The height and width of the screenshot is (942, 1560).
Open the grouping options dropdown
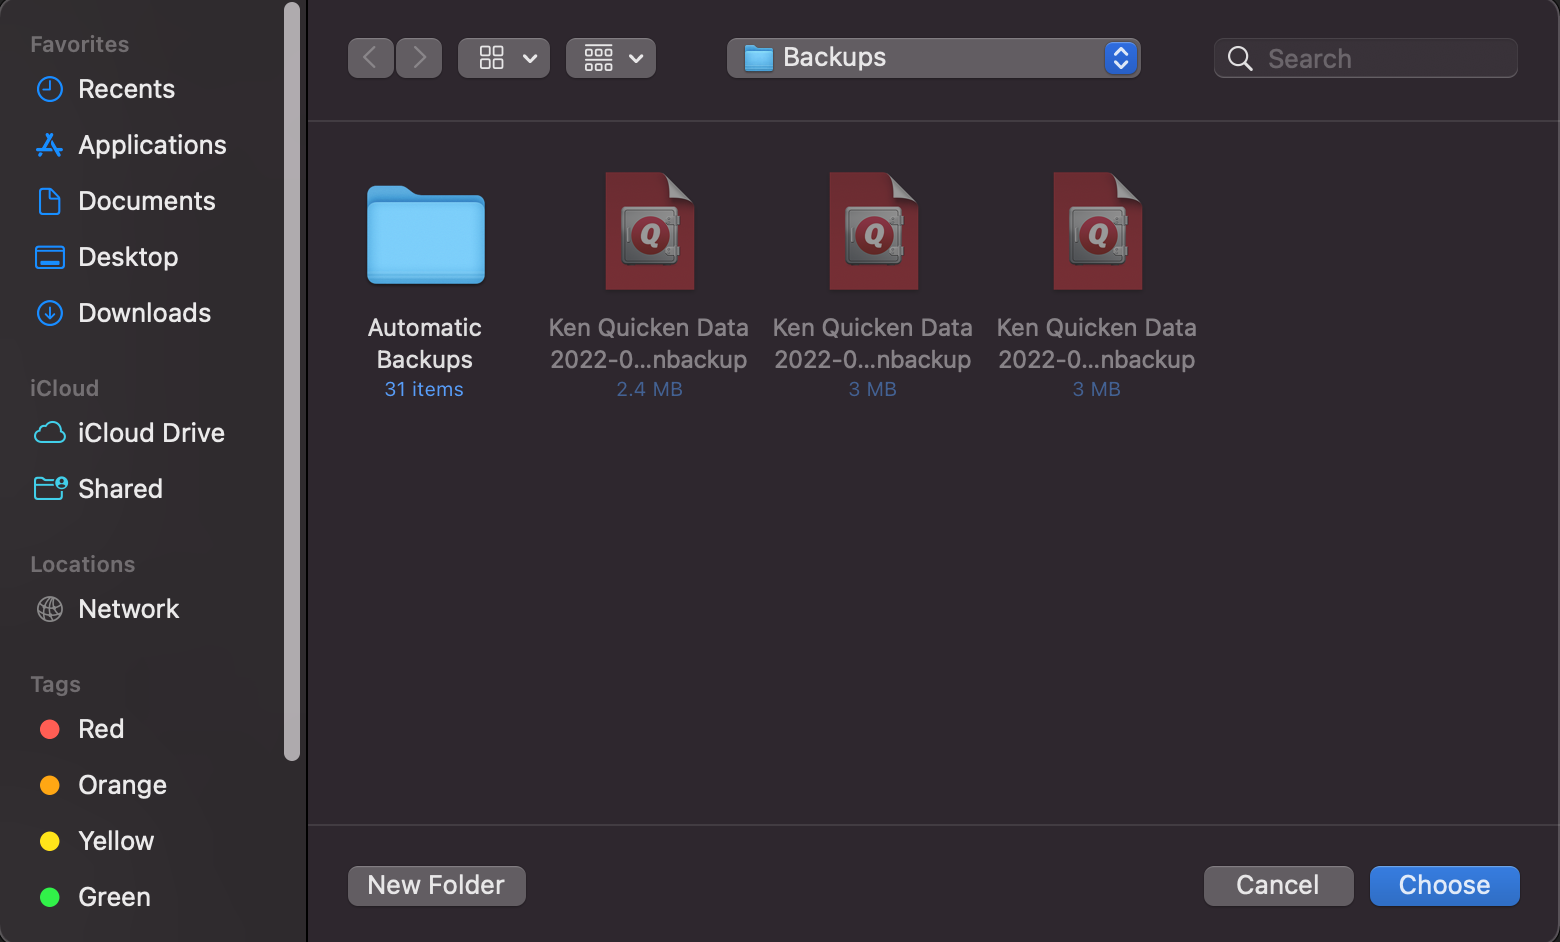(x=611, y=58)
